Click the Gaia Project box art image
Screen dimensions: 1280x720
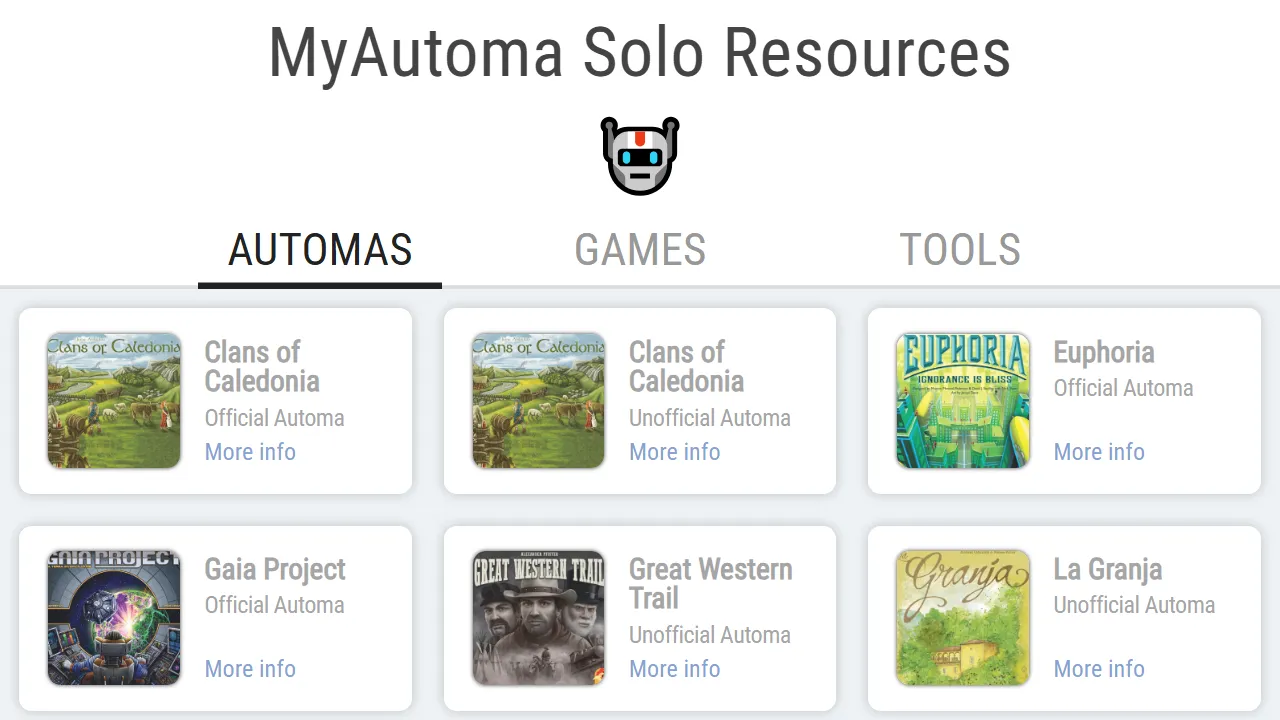(113, 617)
